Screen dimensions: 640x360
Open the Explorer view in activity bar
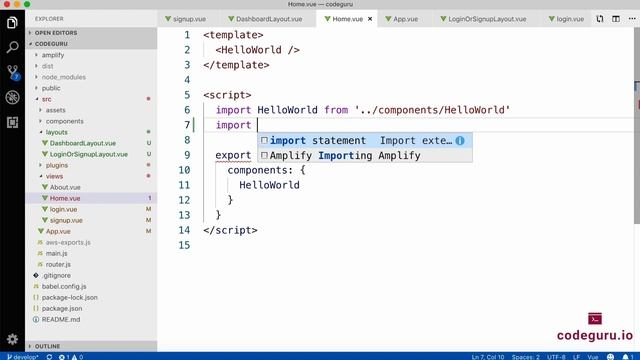pyautogui.click(x=12, y=22)
